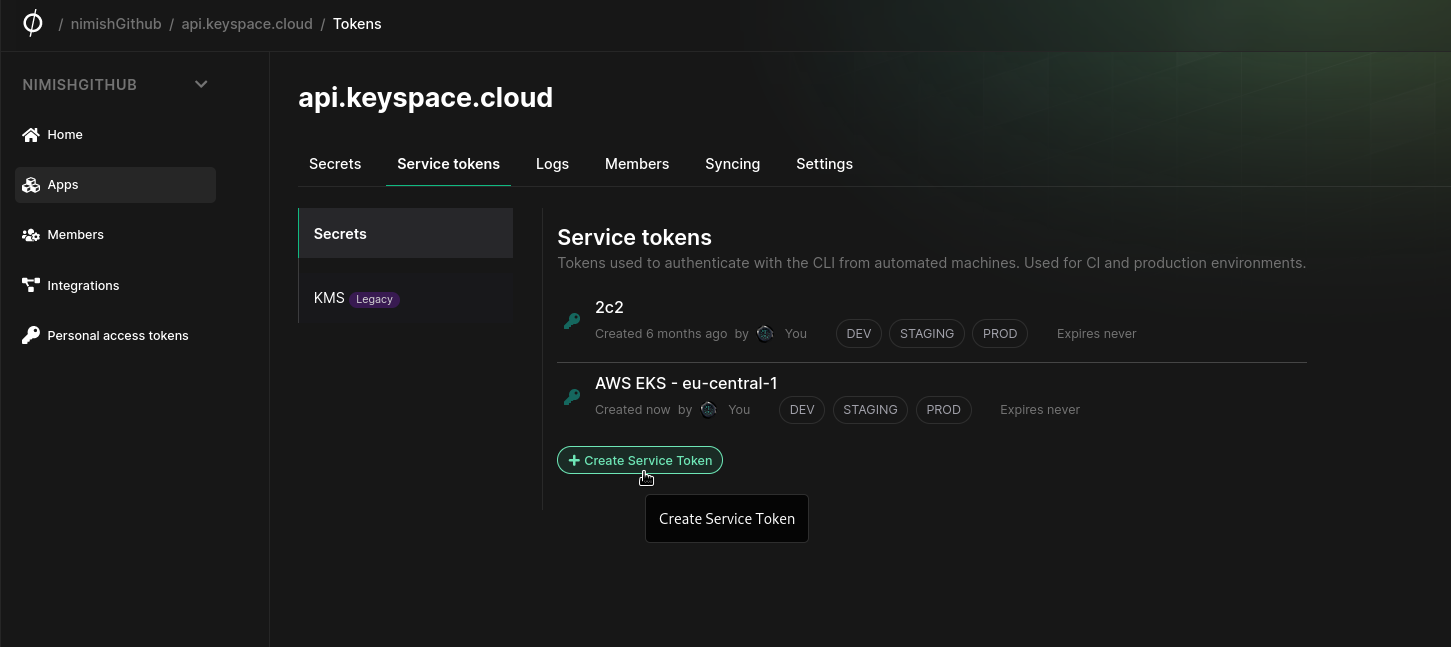Viewport: 1451px width, 647px height.
Task: Expand the NIMISHGITHUB organisation chevron
Action: pyautogui.click(x=201, y=85)
